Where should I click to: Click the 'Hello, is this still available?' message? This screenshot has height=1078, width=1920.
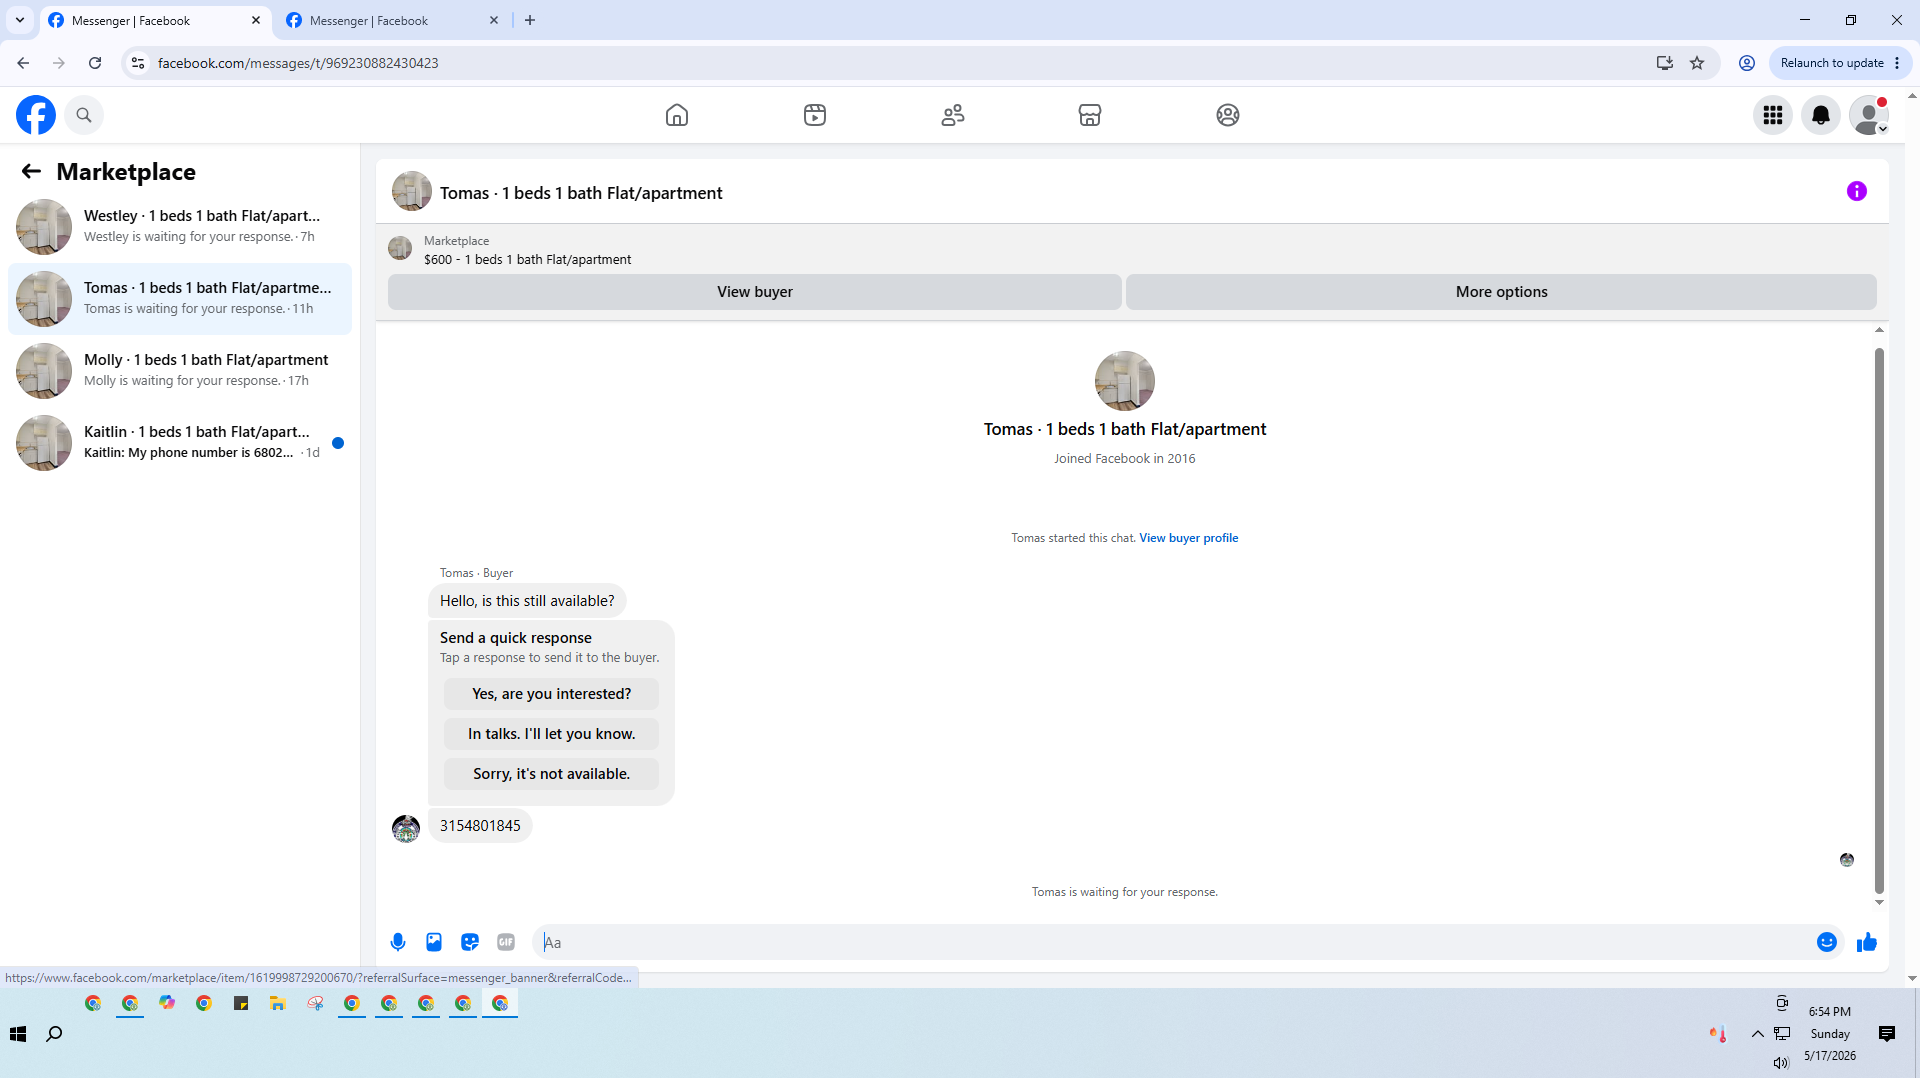[x=527, y=601]
